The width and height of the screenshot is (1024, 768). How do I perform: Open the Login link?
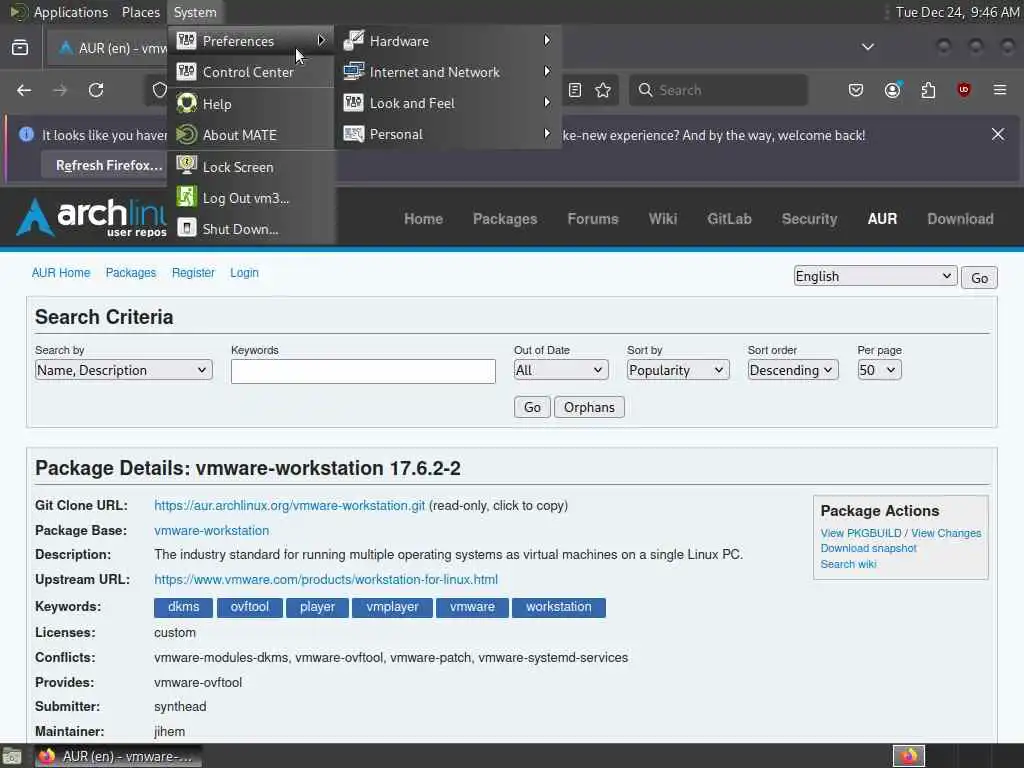(x=244, y=273)
